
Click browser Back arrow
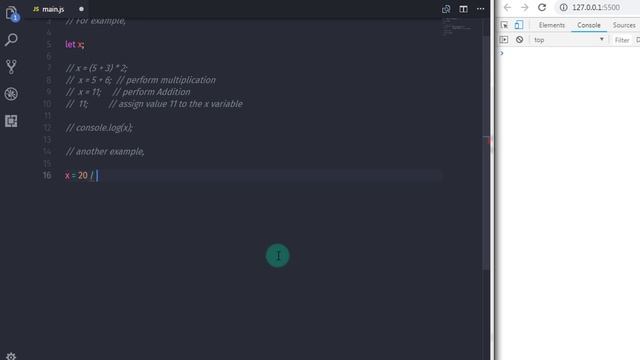(x=507, y=7)
